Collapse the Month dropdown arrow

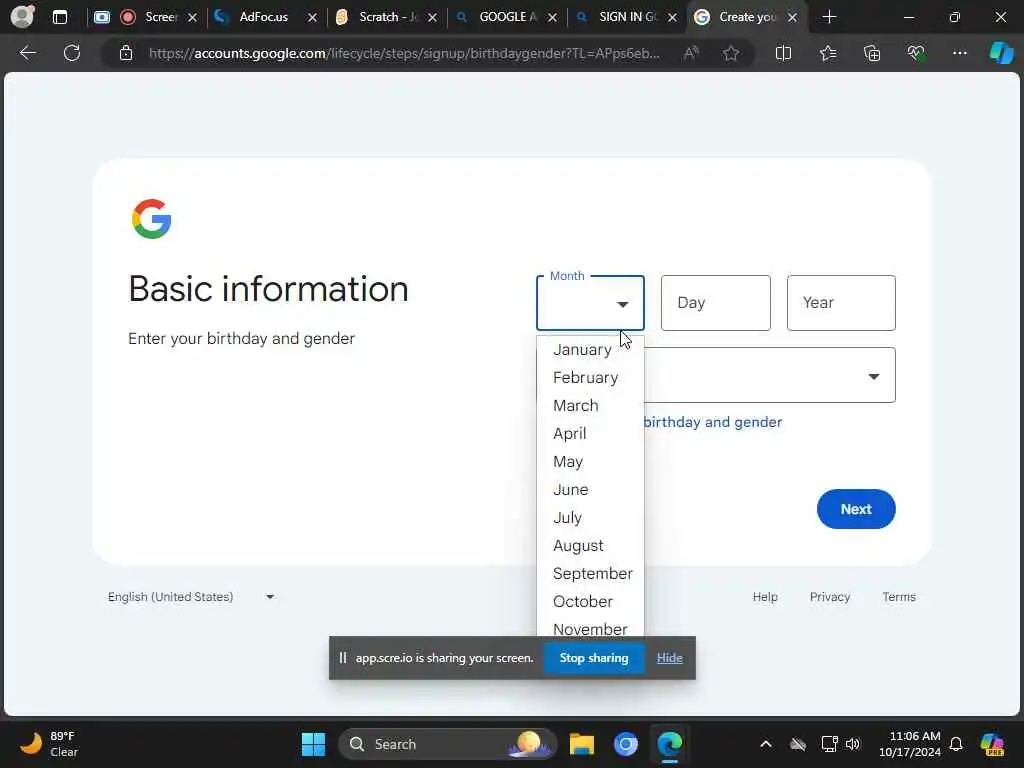(622, 304)
